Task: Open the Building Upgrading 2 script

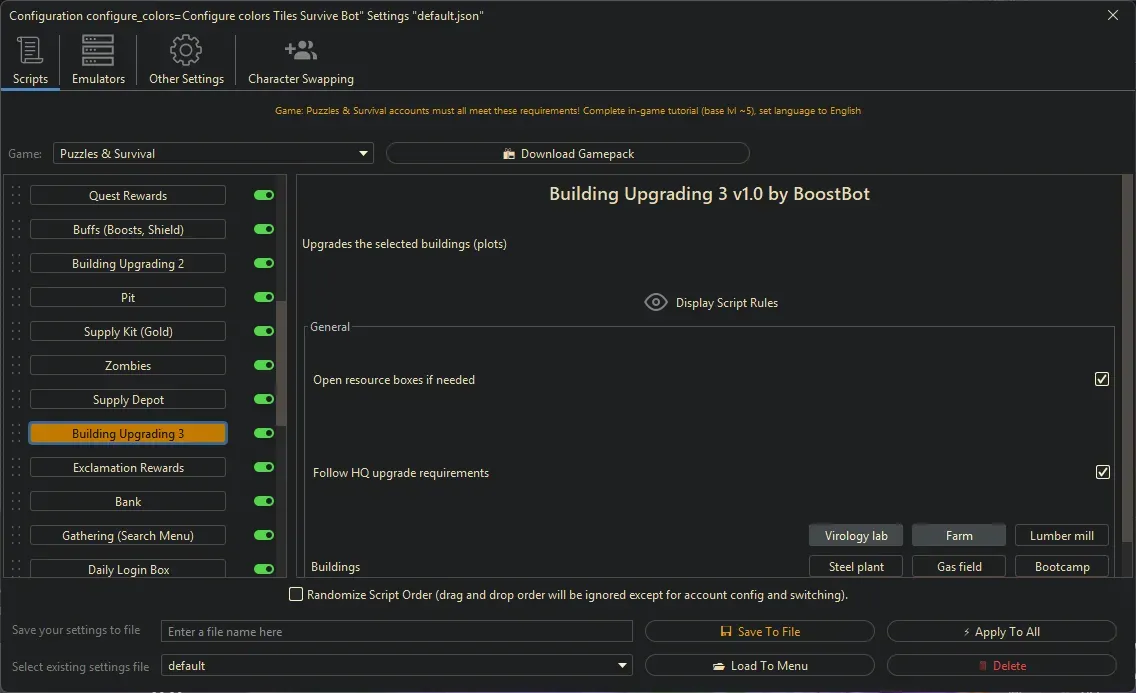Action: point(128,263)
